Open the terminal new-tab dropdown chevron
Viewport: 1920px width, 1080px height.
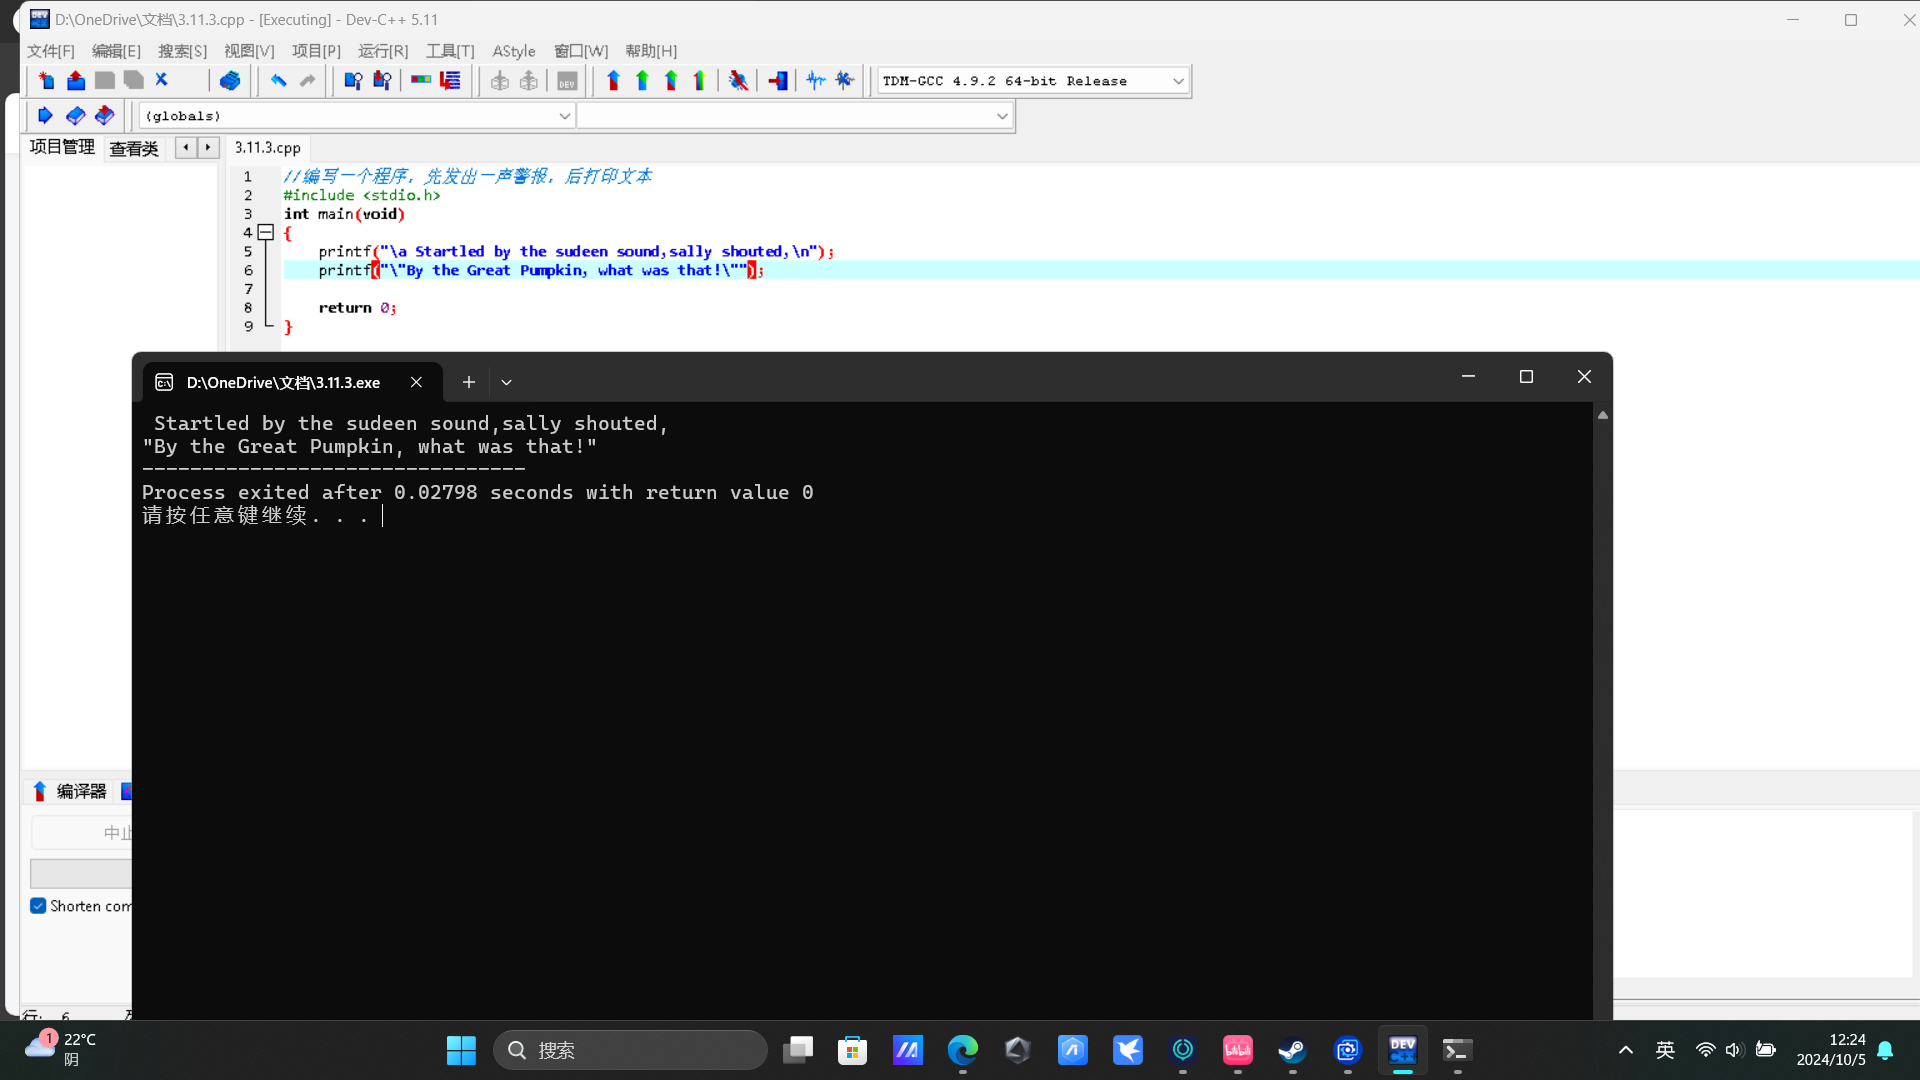click(x=506, y=382)
